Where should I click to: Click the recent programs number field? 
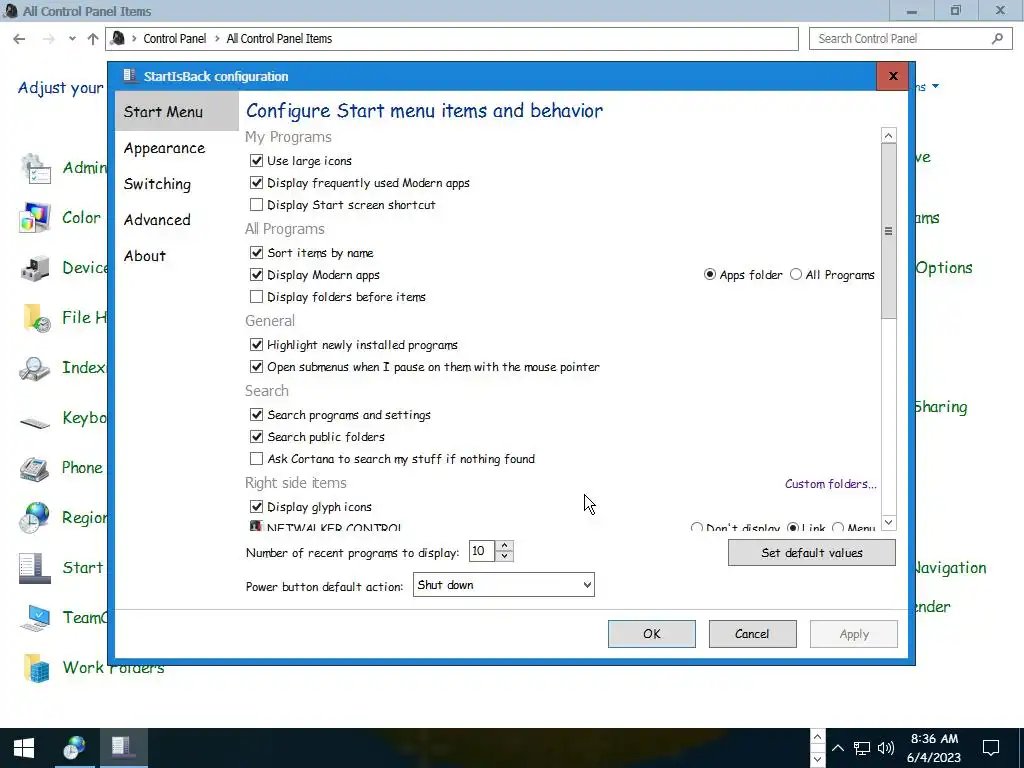(482, 551)
